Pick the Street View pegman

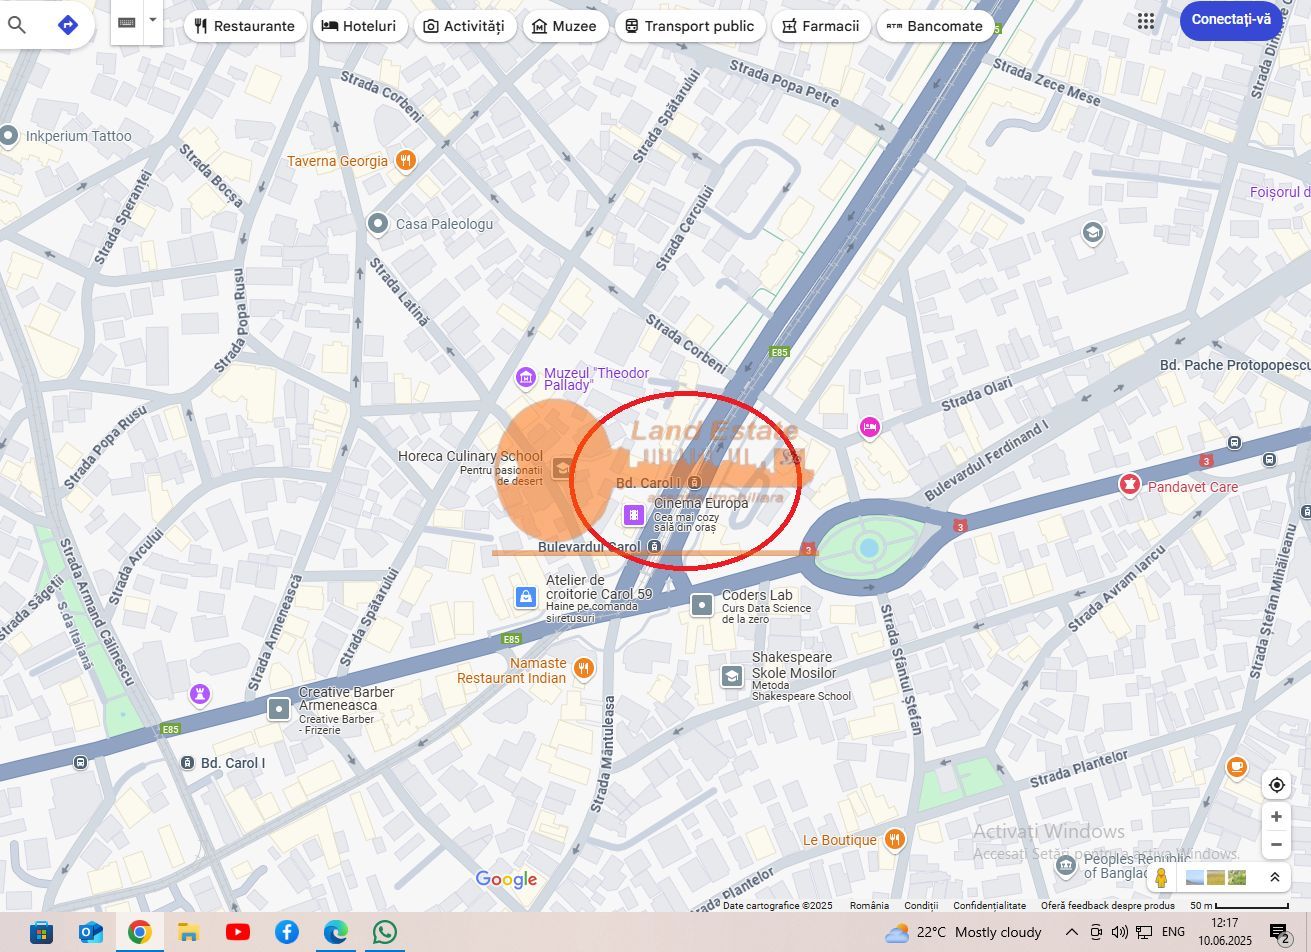point(1161,878)
